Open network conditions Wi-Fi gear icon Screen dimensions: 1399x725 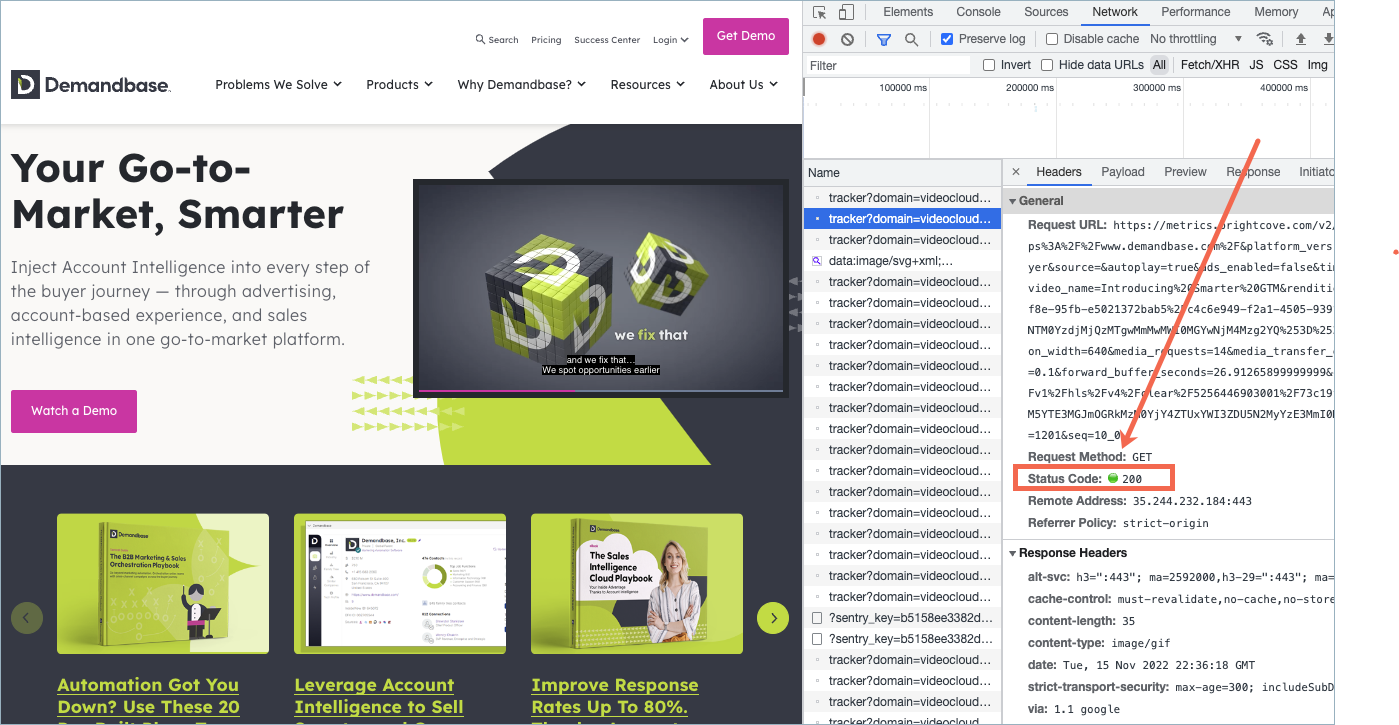(x=1265, y=39)
